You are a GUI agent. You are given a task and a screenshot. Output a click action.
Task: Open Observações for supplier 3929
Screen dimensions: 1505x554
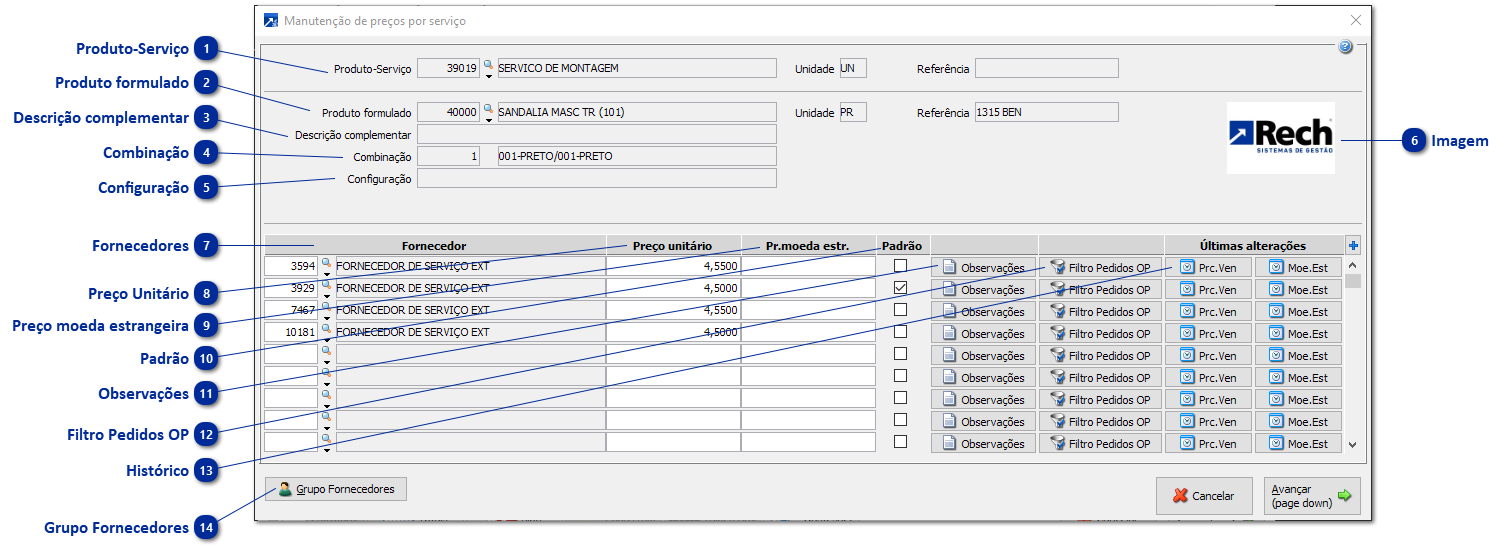[983, 290]
